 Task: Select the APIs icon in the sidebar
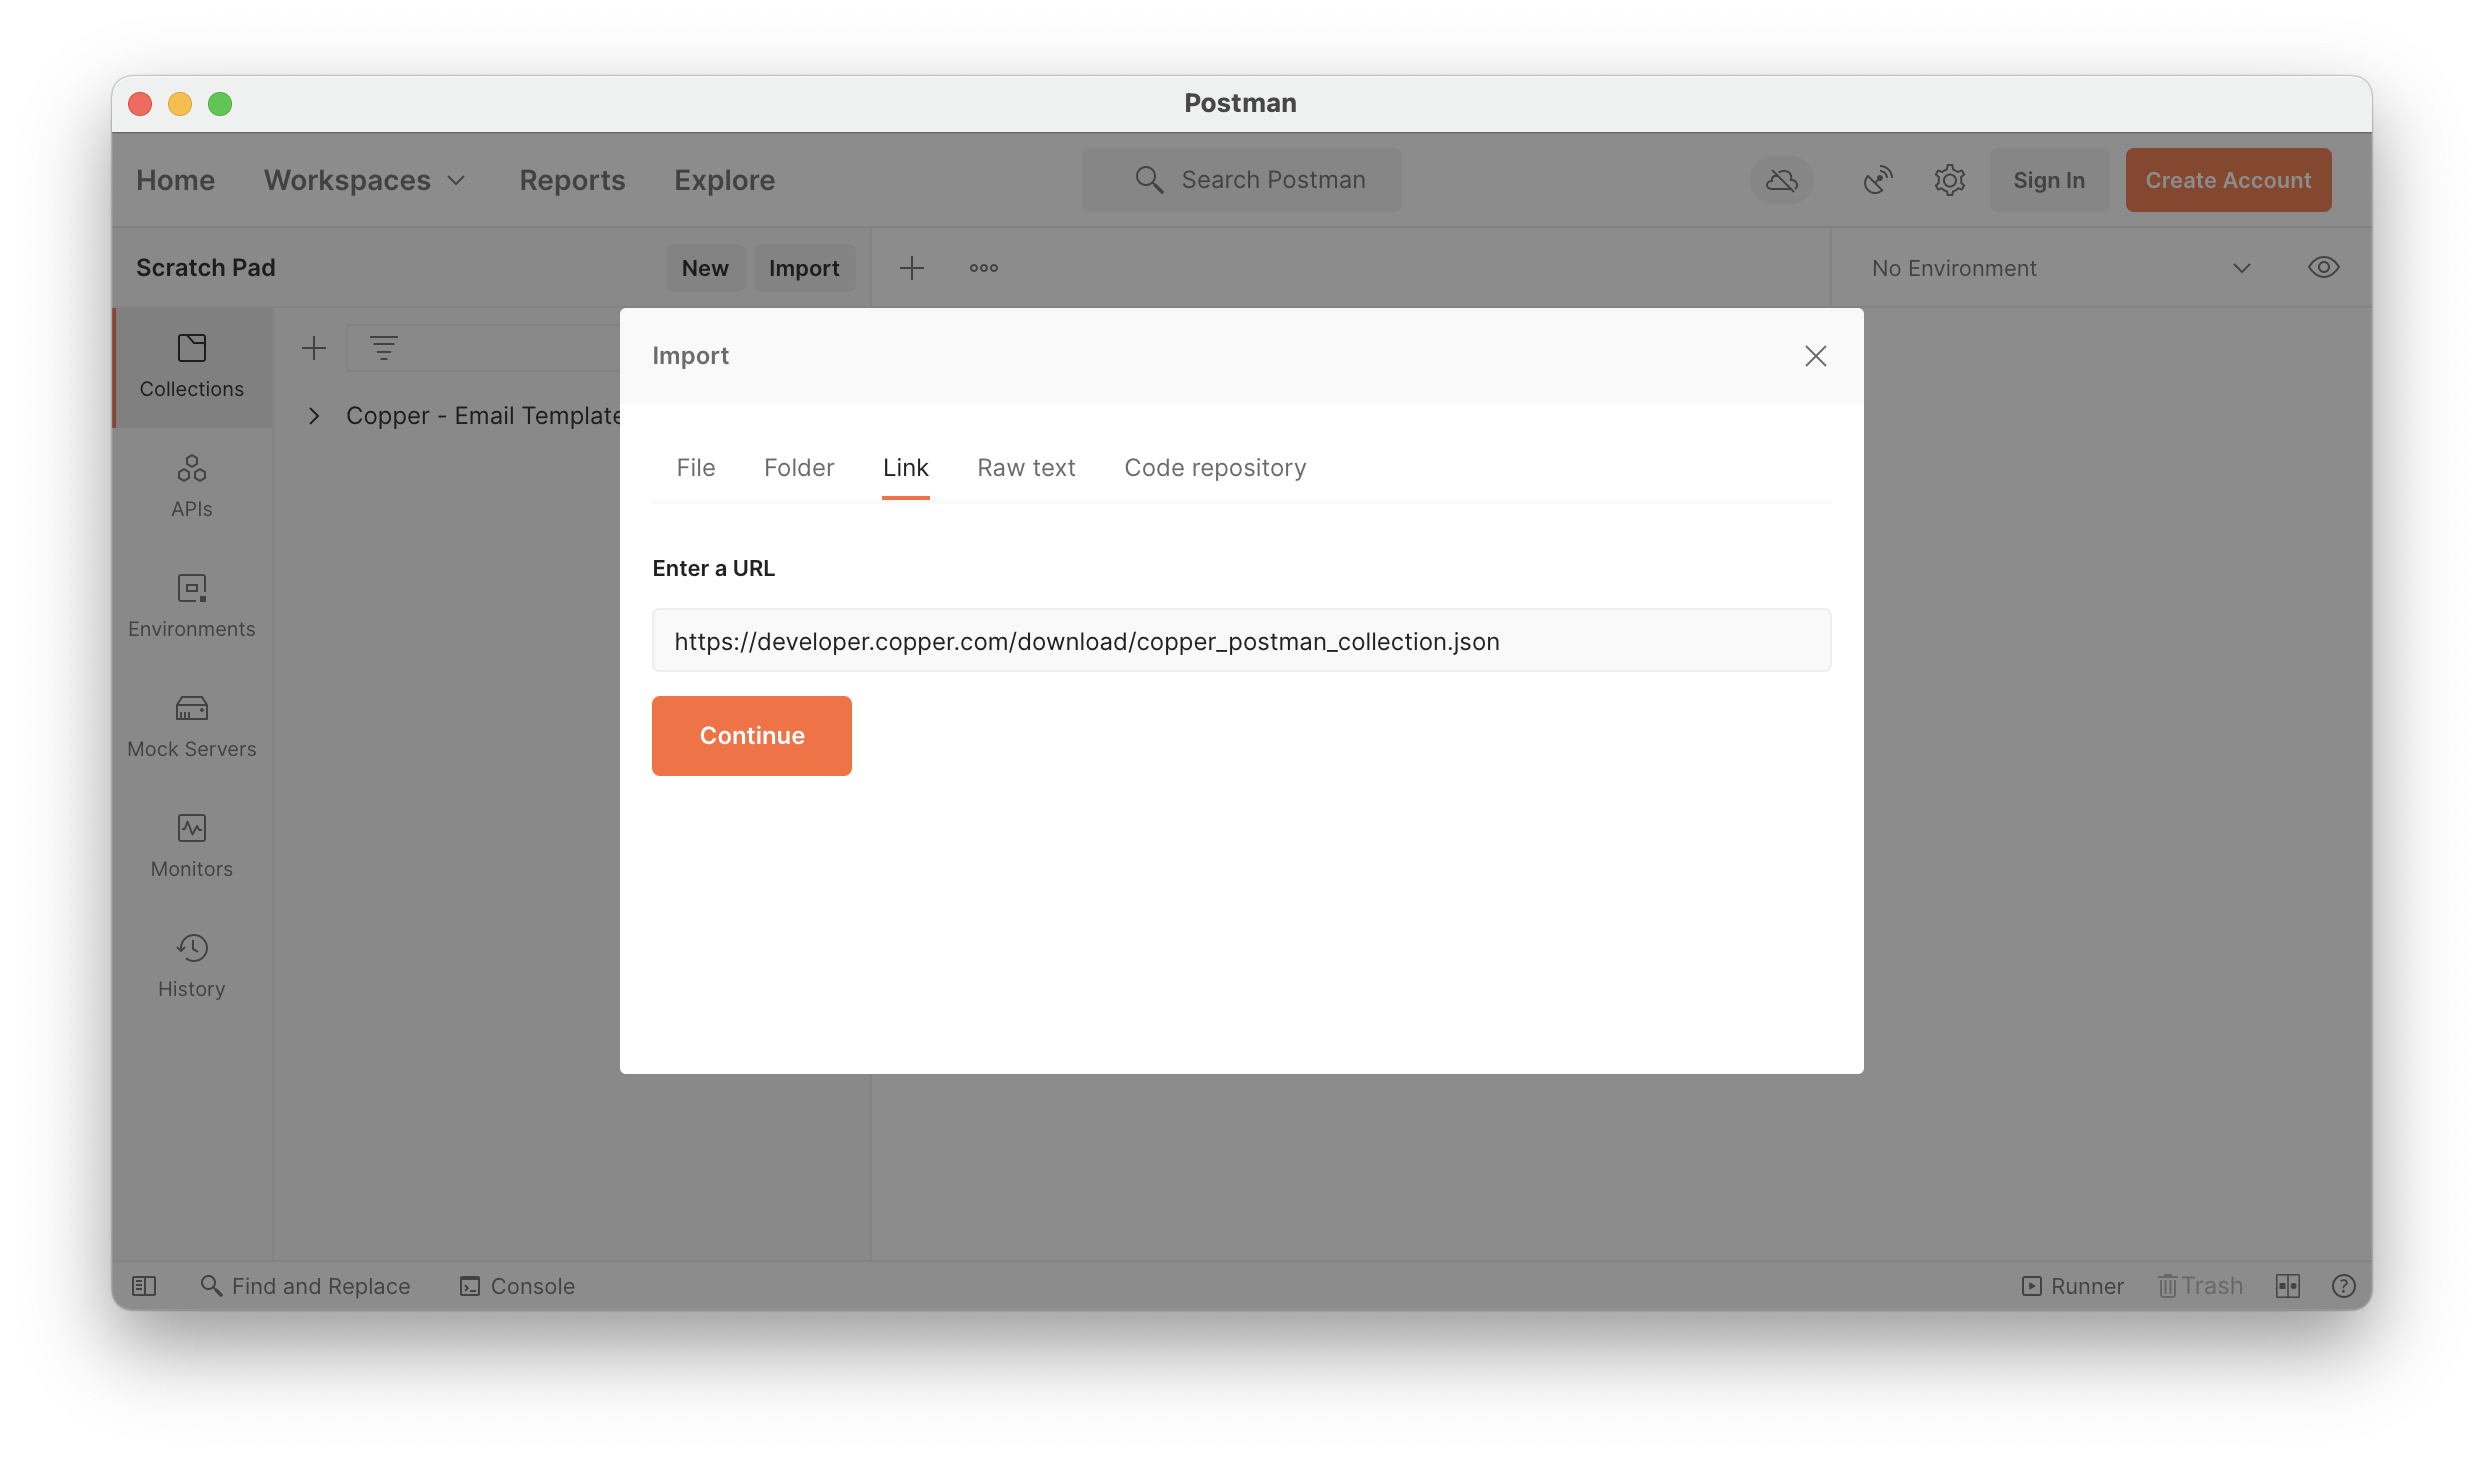(x=191, y=486)
